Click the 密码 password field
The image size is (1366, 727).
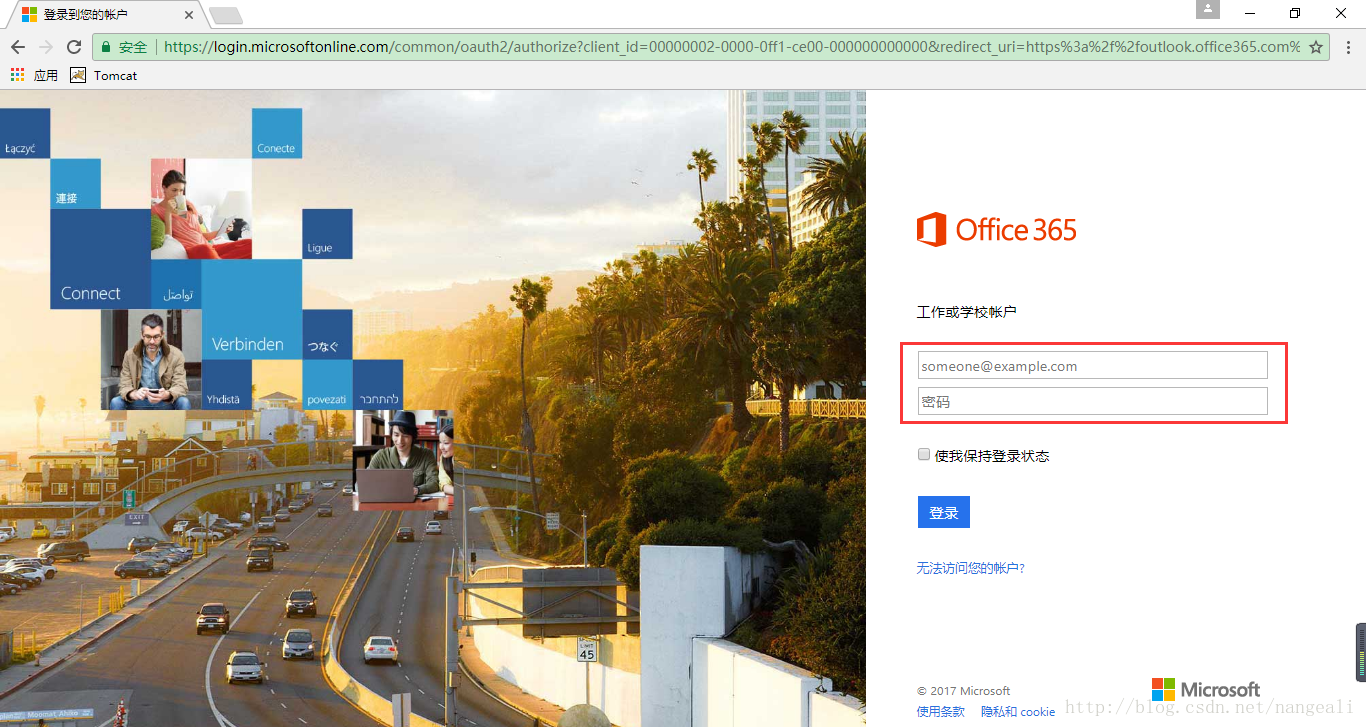coord(1093,401)
